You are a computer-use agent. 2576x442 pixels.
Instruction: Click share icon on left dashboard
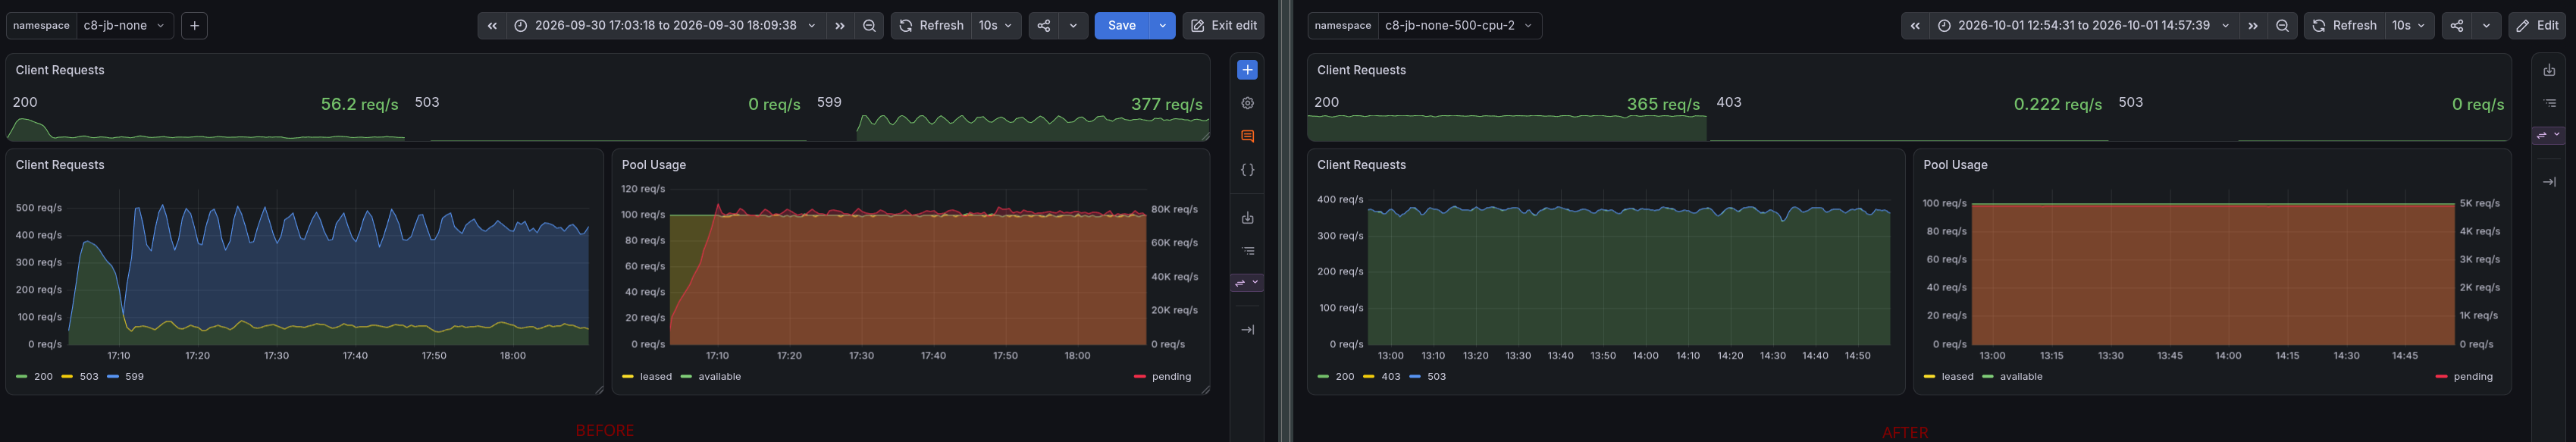1044,26
